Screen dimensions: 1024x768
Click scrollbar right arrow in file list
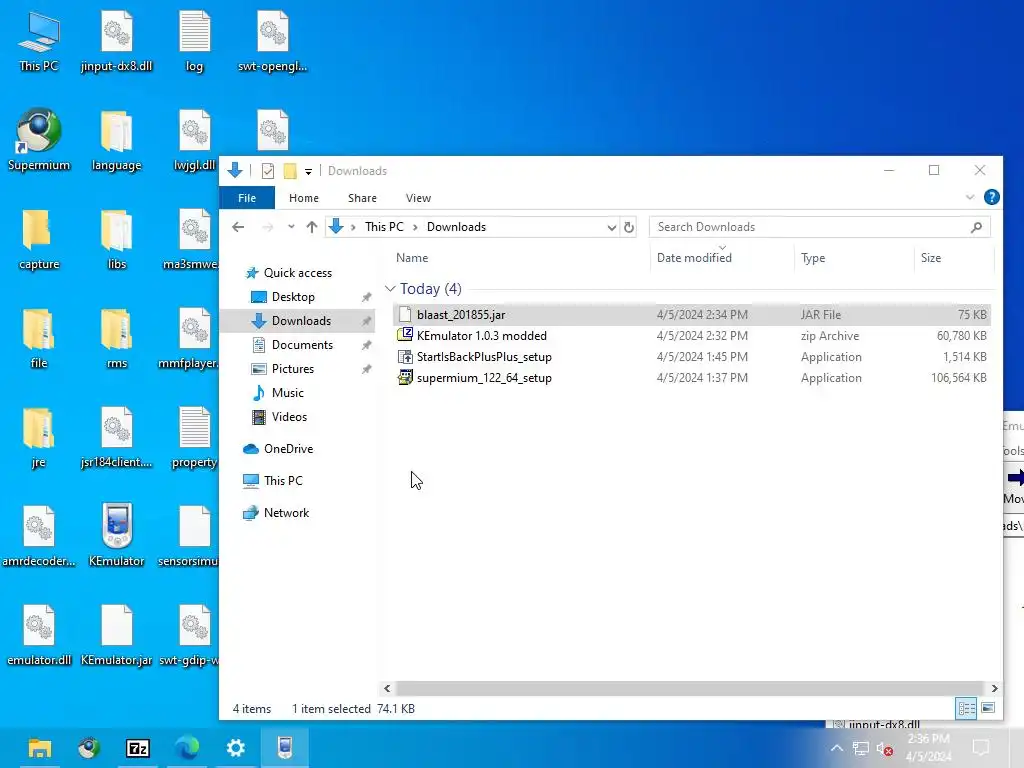[994, 688]
